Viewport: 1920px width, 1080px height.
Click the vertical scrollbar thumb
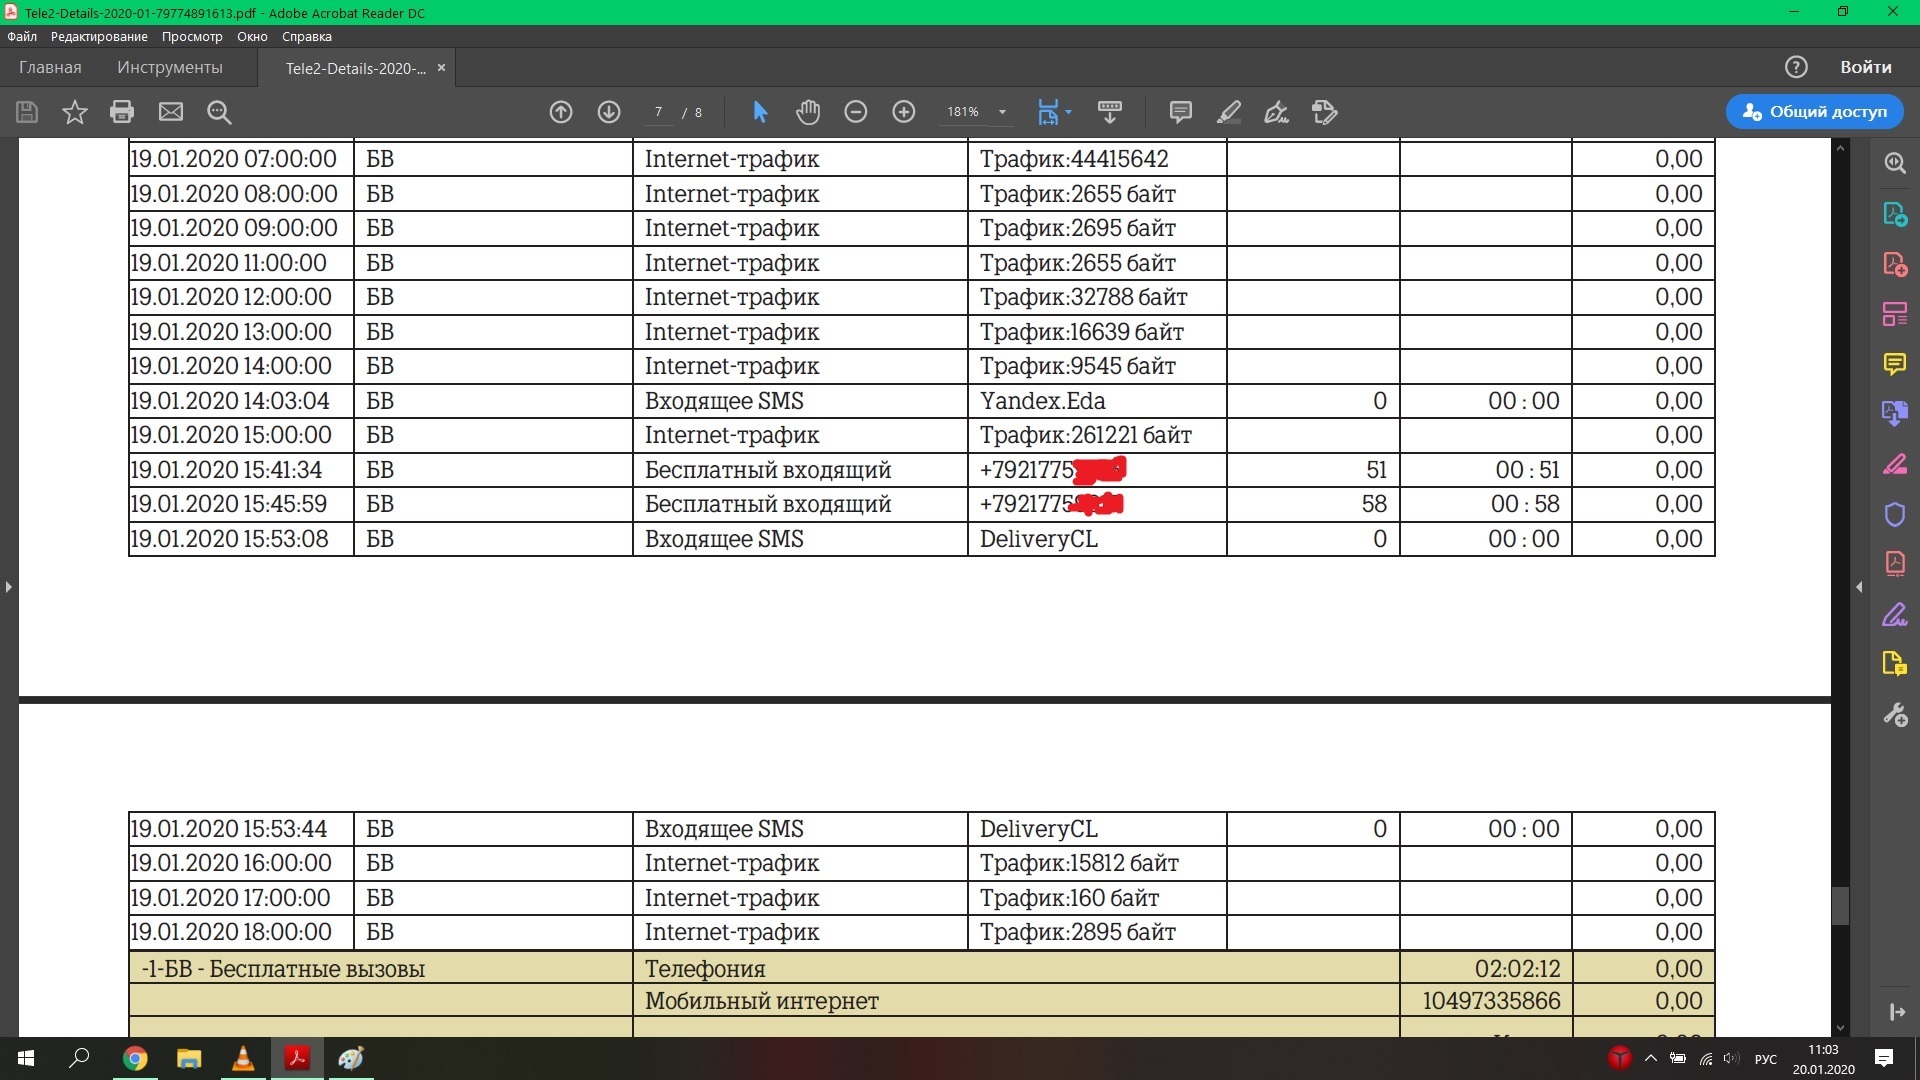coord(1840,906)
